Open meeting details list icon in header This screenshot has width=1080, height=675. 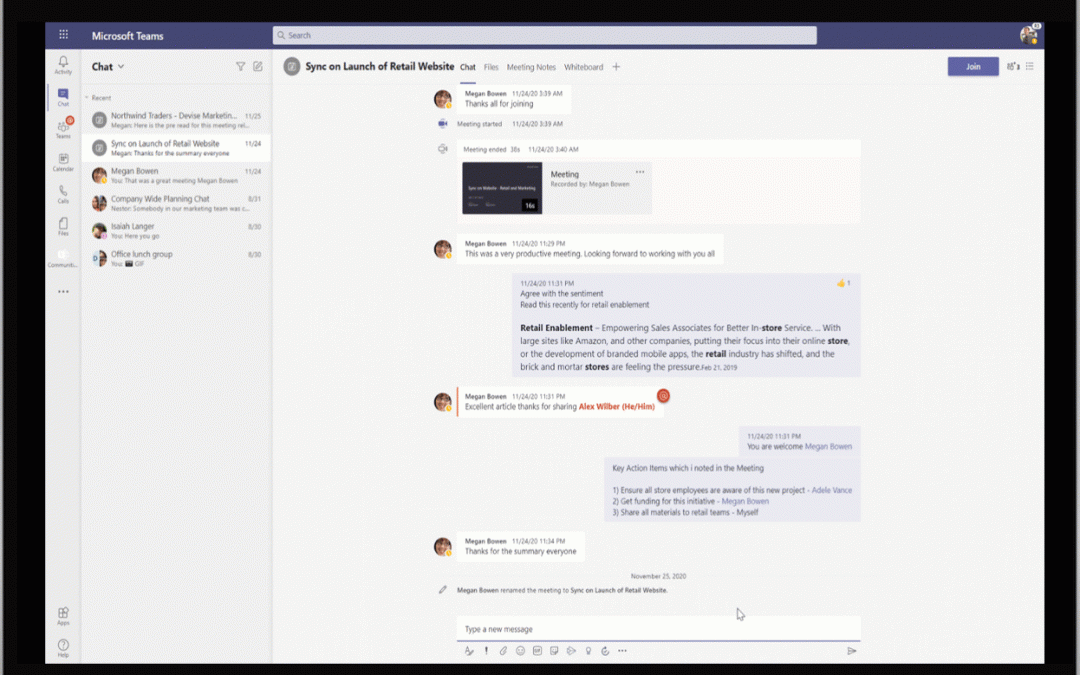[1030, 66]
